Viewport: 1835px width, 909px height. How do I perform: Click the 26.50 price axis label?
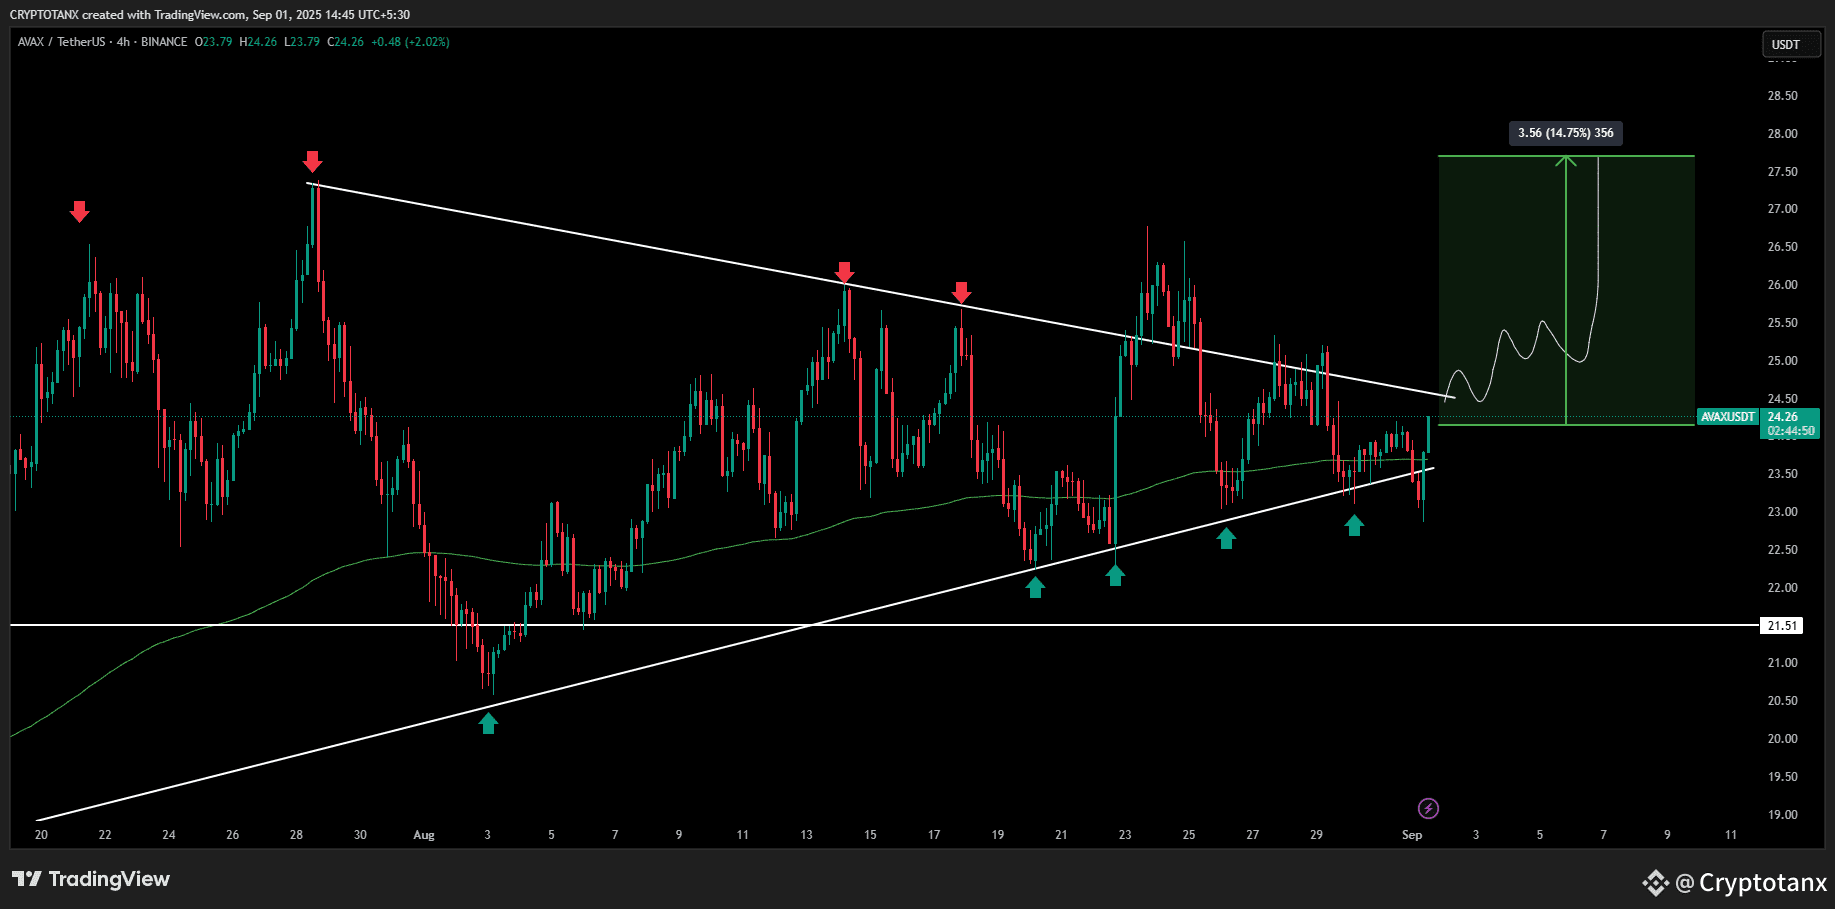1782,247
